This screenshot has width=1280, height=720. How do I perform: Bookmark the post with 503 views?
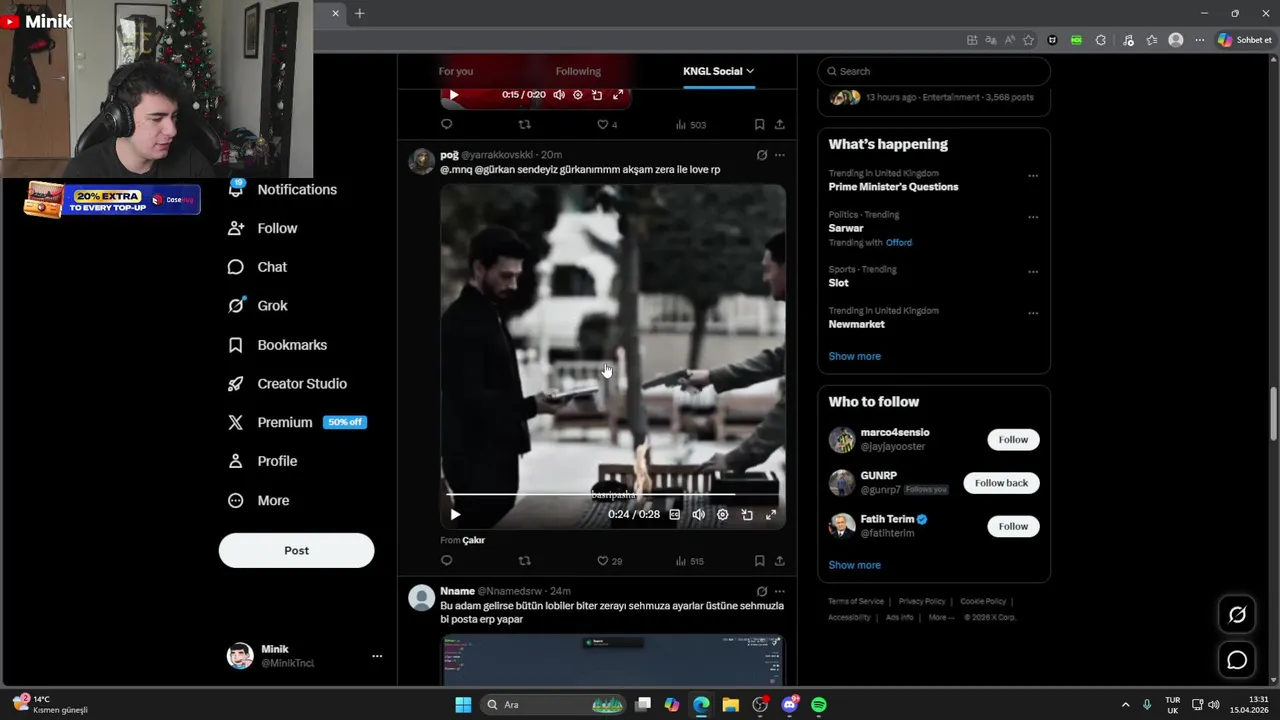[x=759, y=125]
